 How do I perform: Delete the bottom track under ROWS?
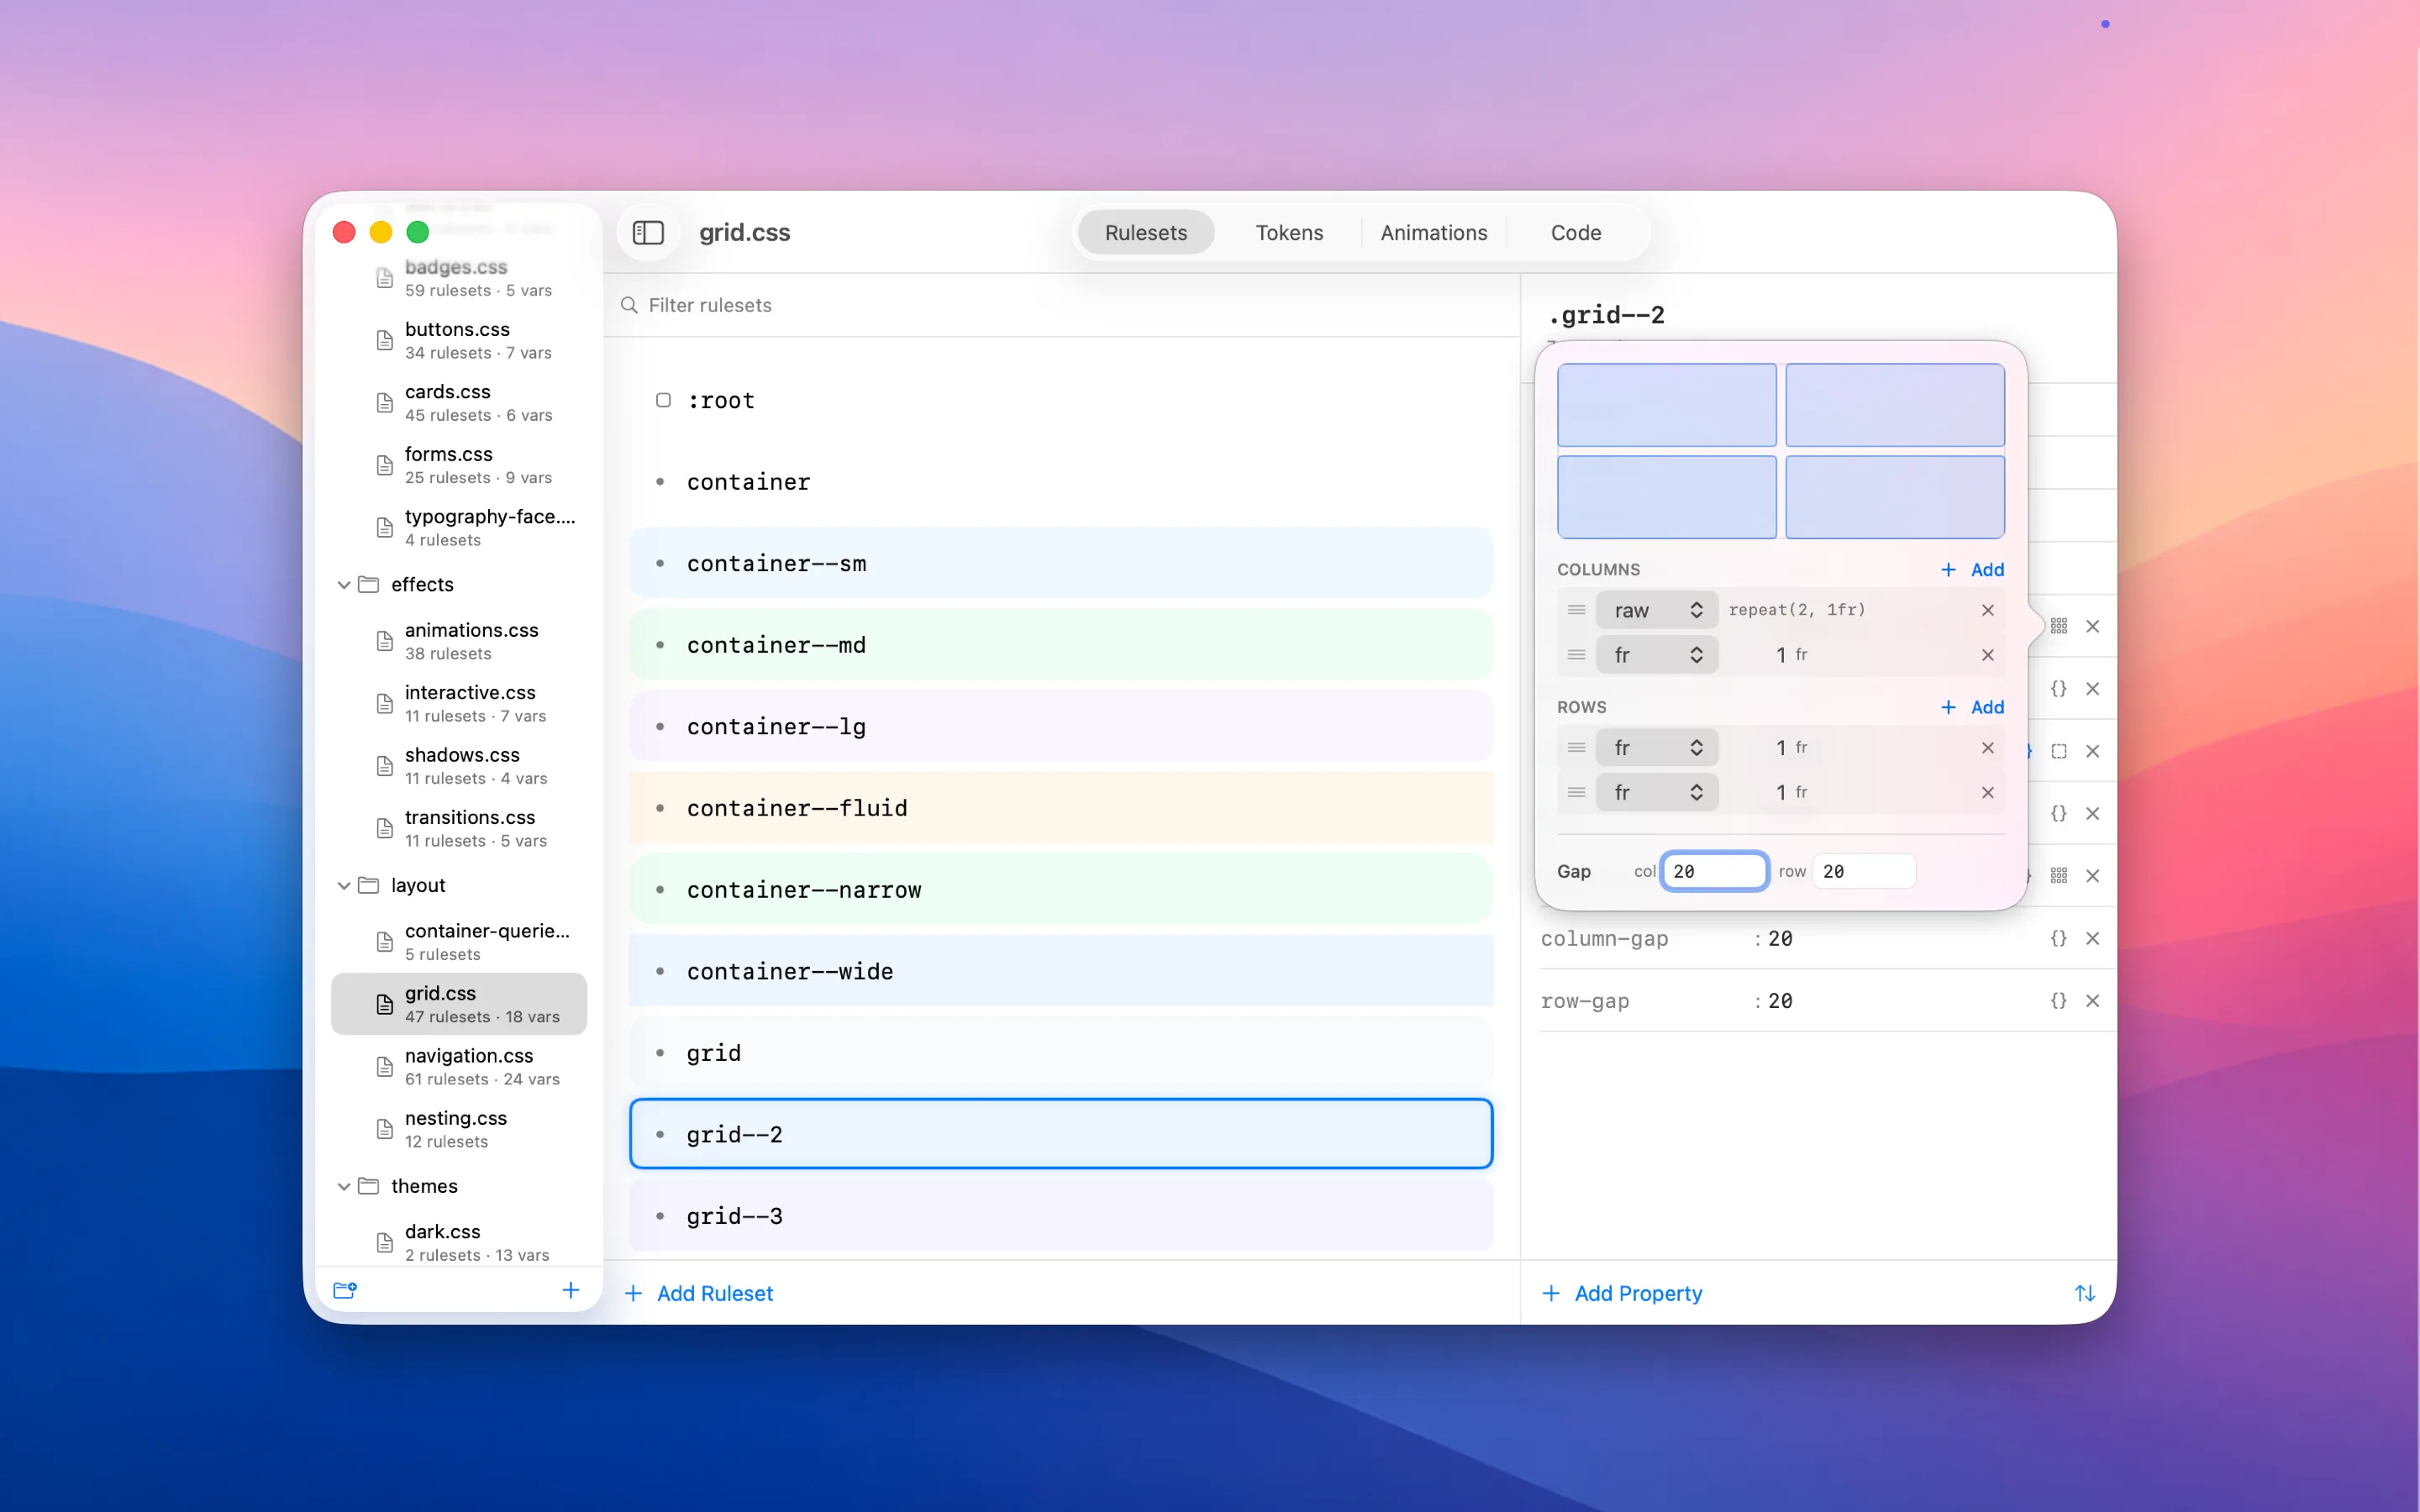1988,792
